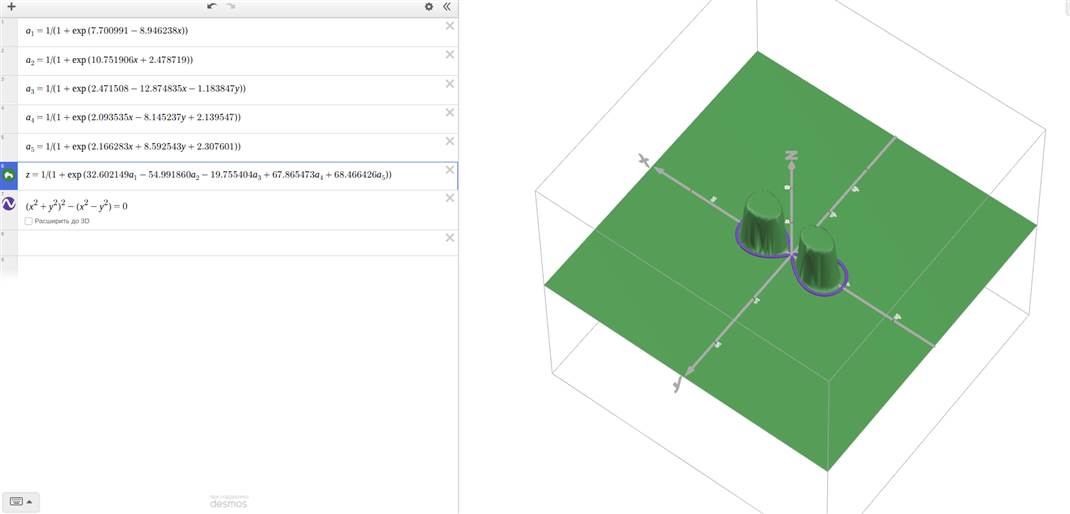Expand the keyboard menu arrow
Screen dimensions: 1070x514
coord(29,502)
